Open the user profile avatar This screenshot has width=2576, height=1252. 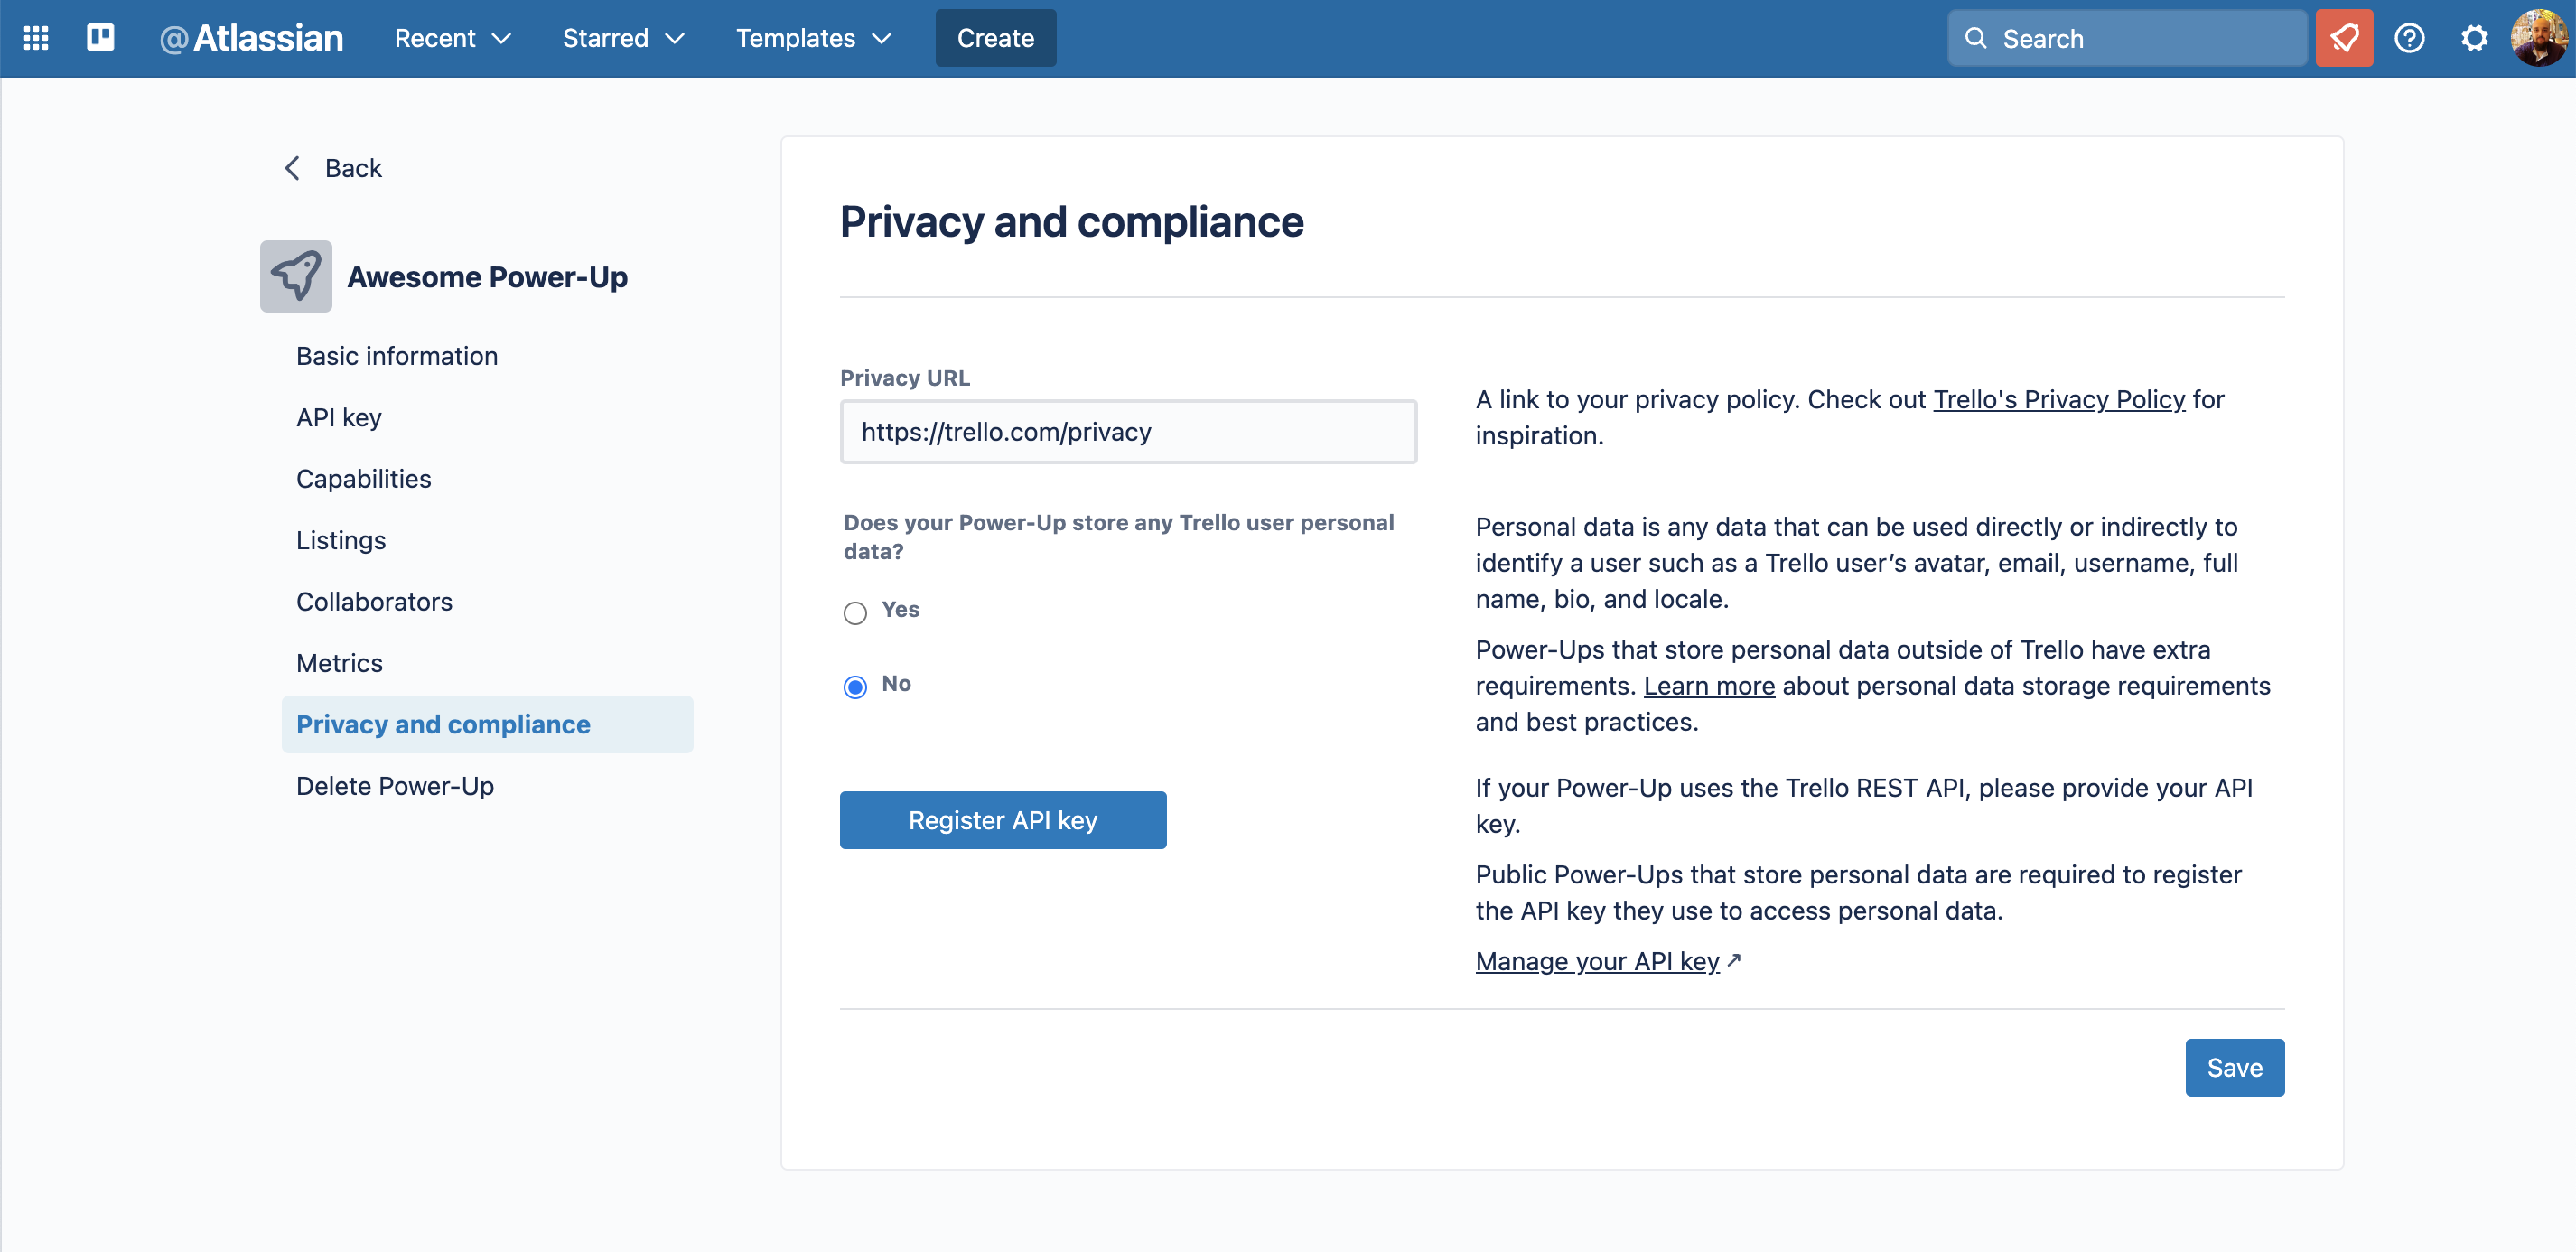pyautogui.click(x=2539, y=38)
